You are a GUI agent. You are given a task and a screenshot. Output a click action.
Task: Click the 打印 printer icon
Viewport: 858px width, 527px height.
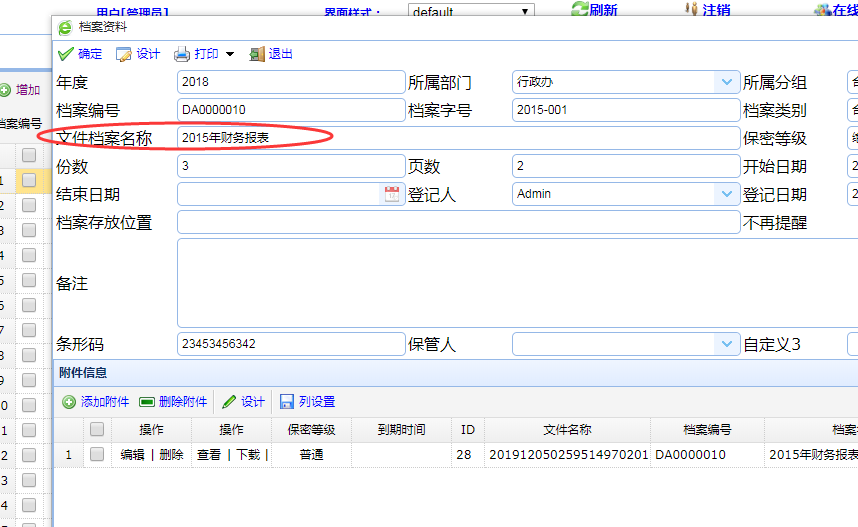[x=182, y=54]
